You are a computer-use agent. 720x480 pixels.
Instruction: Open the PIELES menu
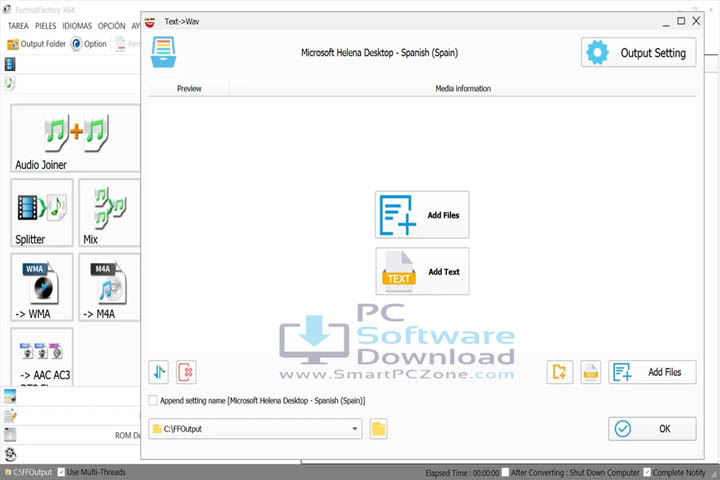click(x=45, y=26)
